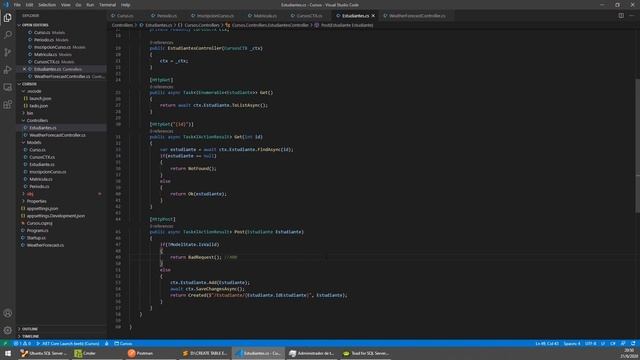The image size is (640, 360).
Task: Click the feedback icon in status bar
Action: point(623,344)
